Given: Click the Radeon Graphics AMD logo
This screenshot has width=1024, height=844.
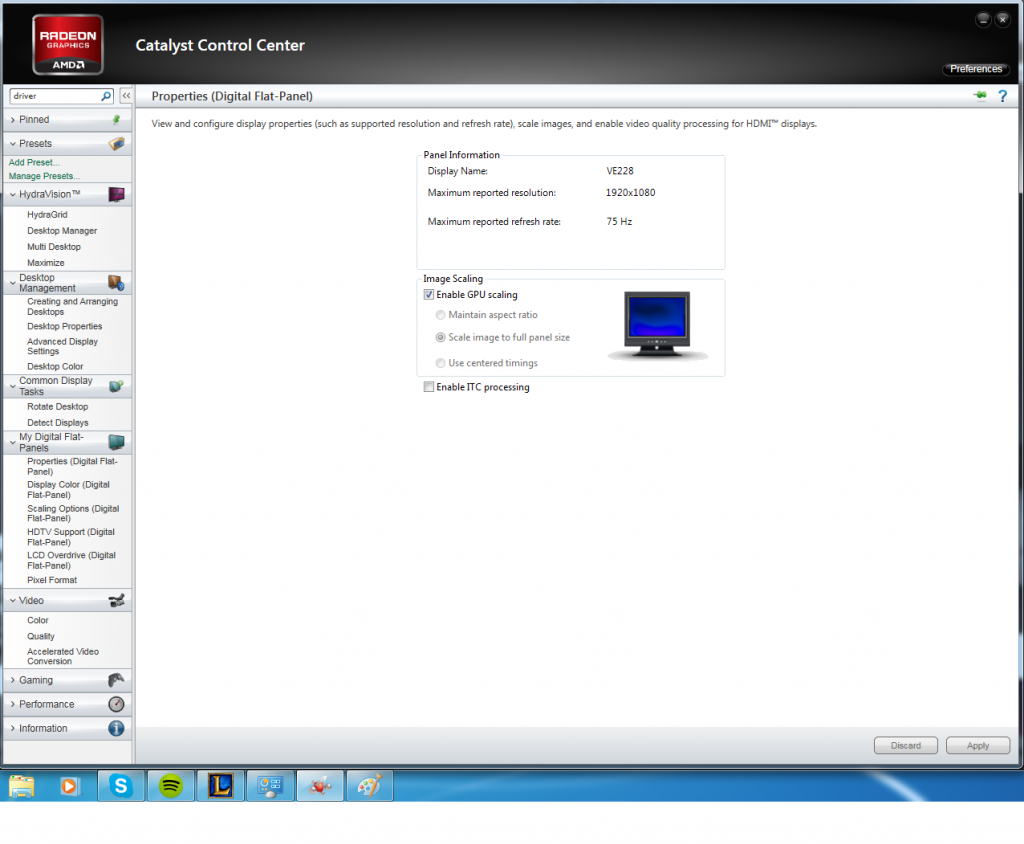Looking at the screenshot, I should click(x=68, y=45).
